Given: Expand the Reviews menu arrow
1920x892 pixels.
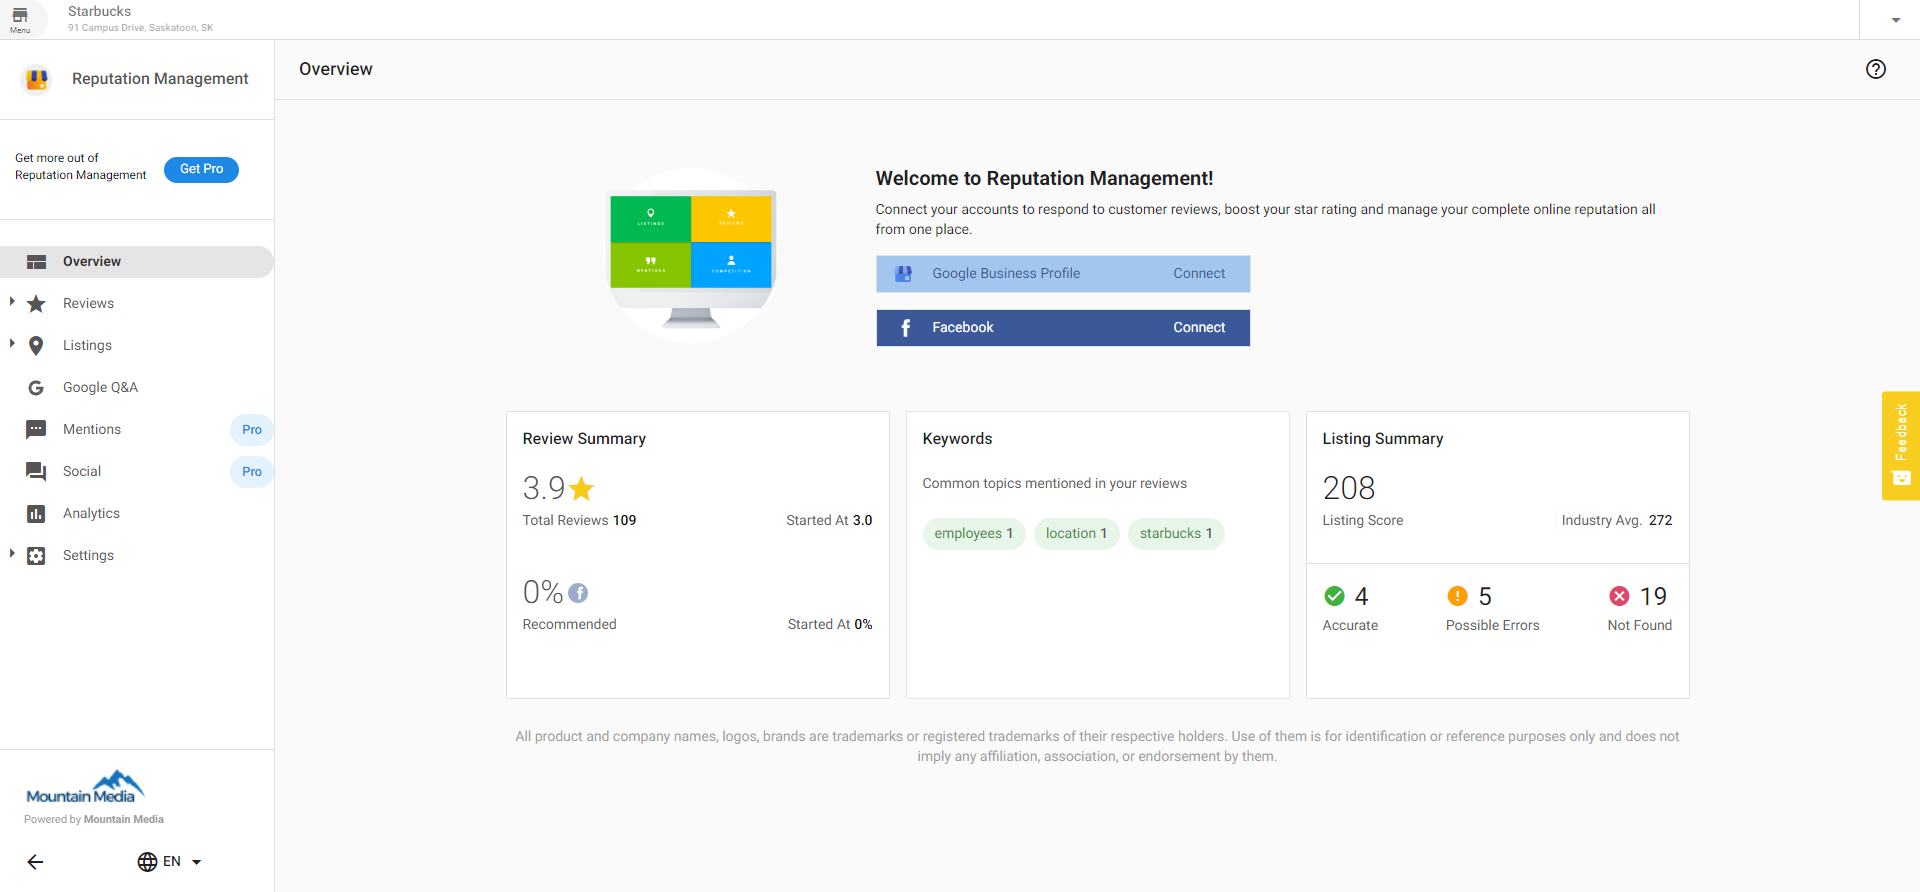Looking at the screenshot, I should coord(12,302).
